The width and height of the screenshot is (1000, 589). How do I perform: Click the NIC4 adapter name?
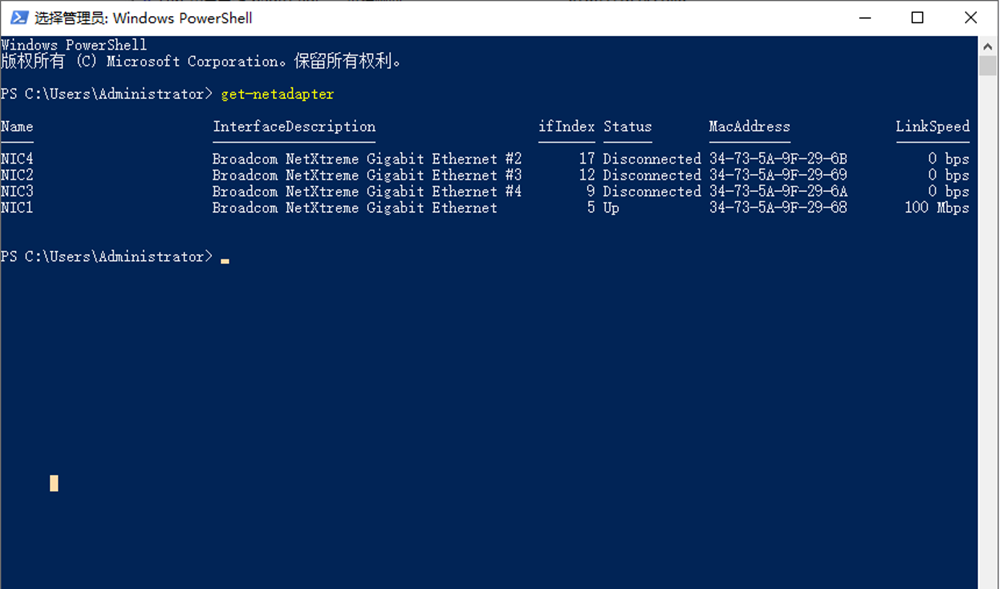17,159
